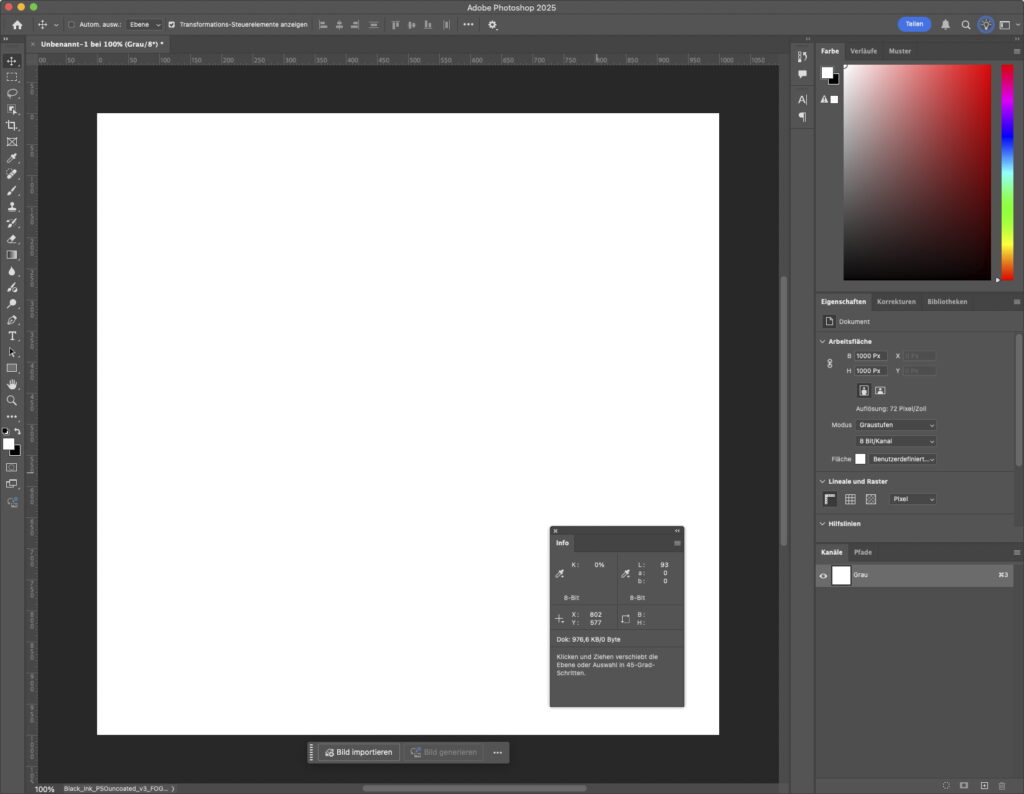Screen dimensions: 1024x794
Task: Open the Info panel menu
Action: [677, 543]
